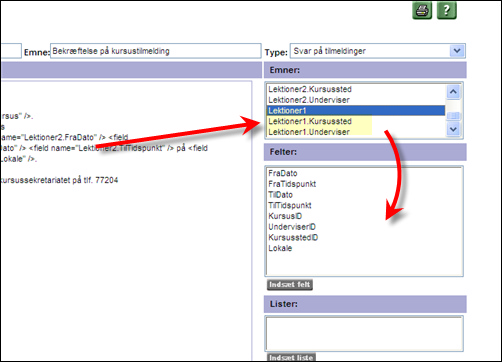The width and height of the screenshot is (502, 362).
Task: Click into the Emne subject input field
Action: pos(156,51)
